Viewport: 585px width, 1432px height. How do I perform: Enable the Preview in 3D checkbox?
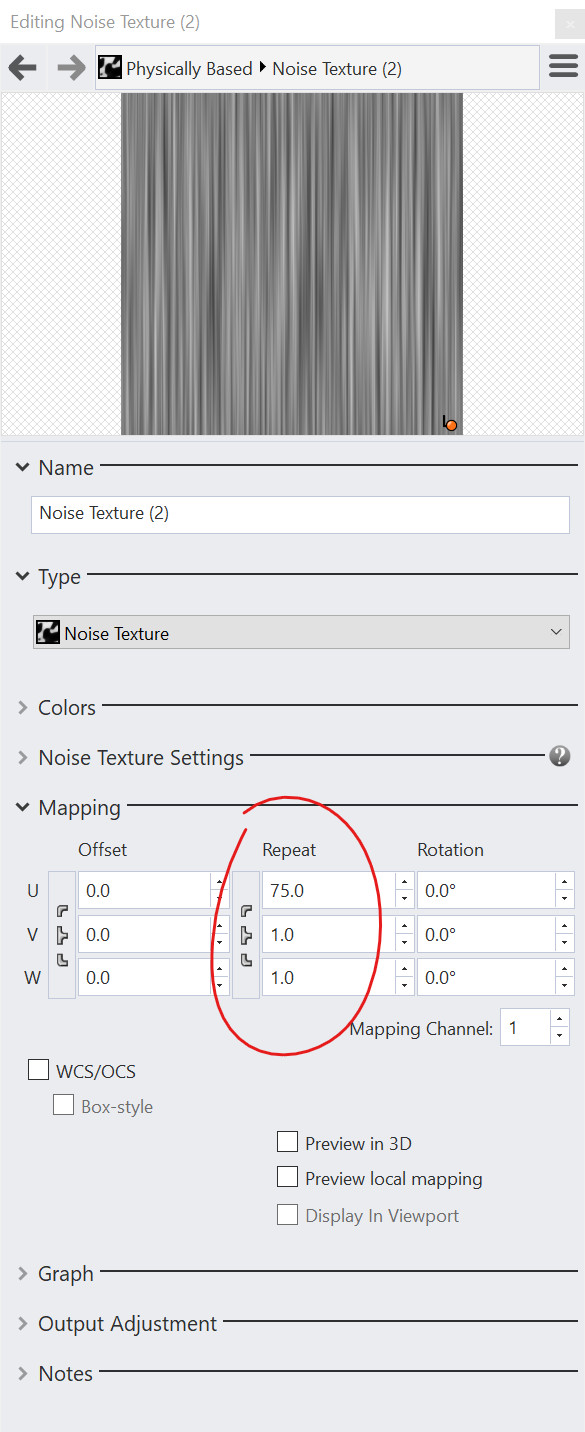coord(288,1141)
